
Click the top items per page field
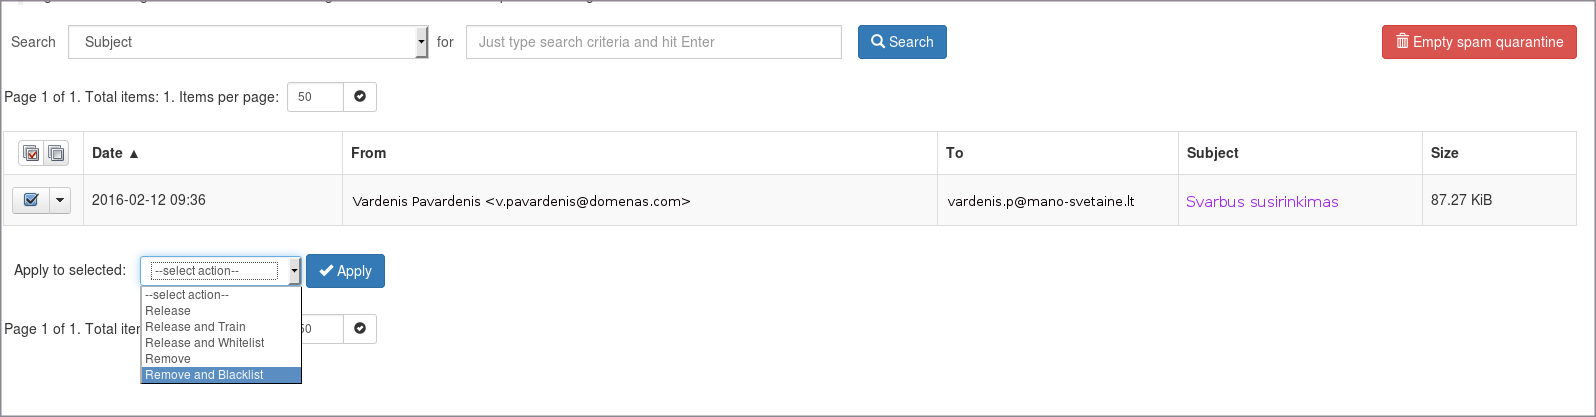(x=315, y=97)
